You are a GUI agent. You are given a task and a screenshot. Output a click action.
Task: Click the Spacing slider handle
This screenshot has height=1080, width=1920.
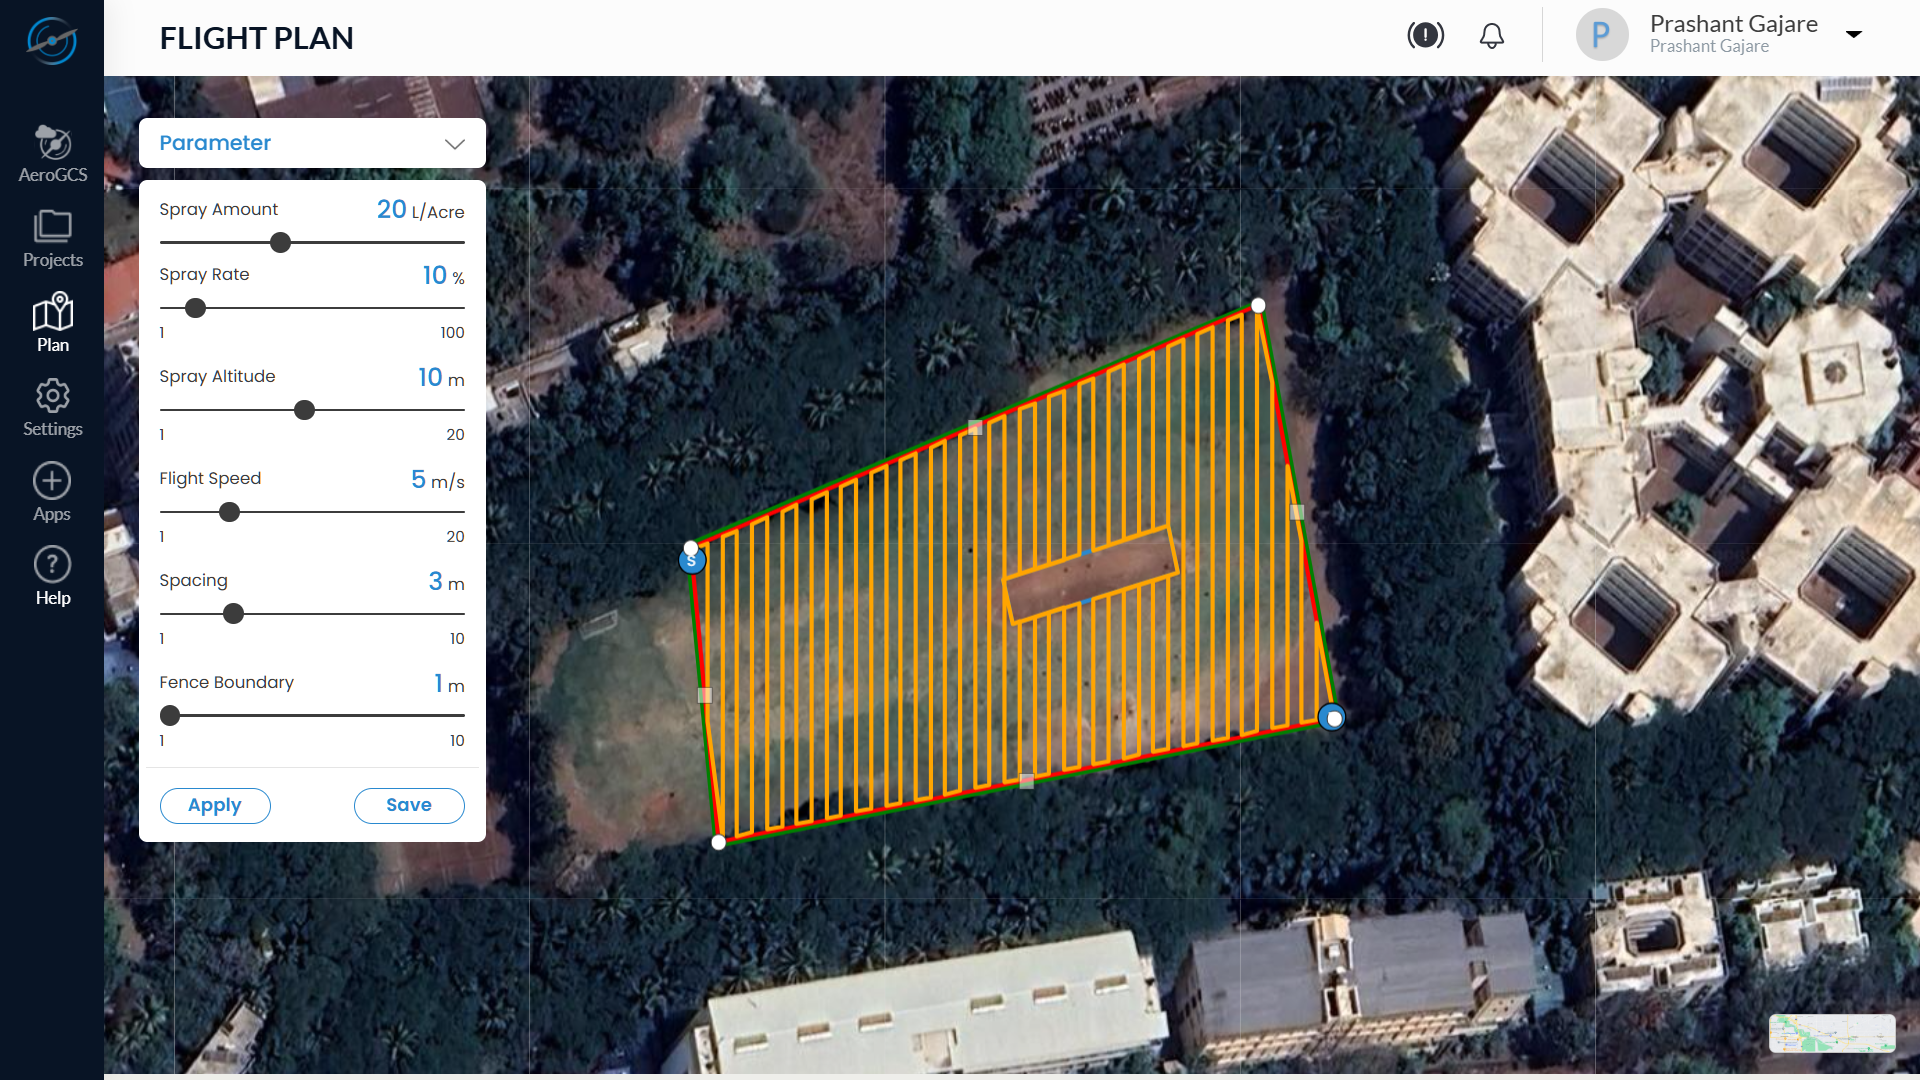coord(234,614)
